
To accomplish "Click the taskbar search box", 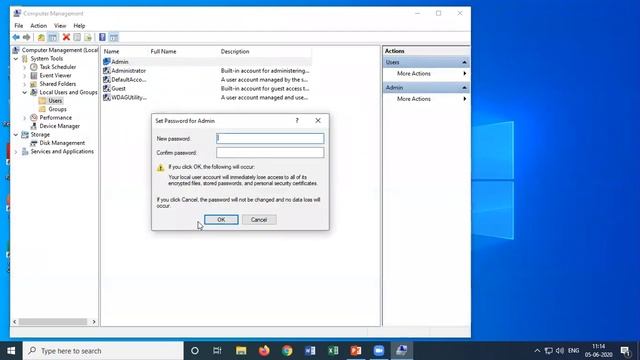I will point(103,351).
